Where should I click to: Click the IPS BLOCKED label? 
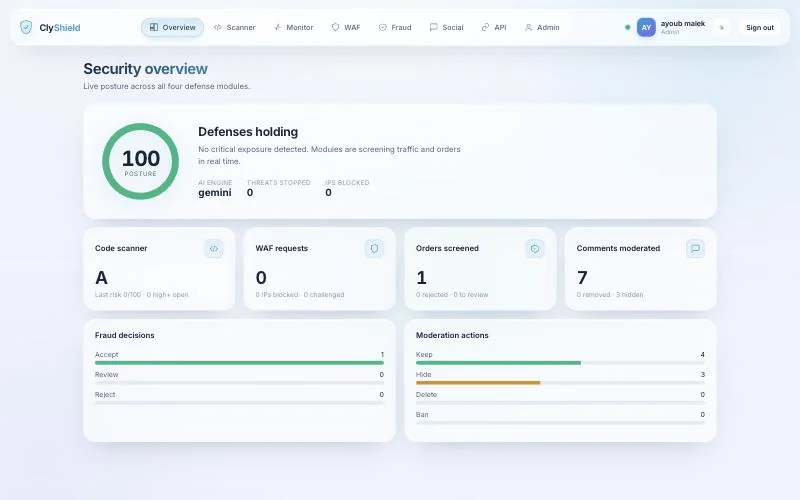347,182
